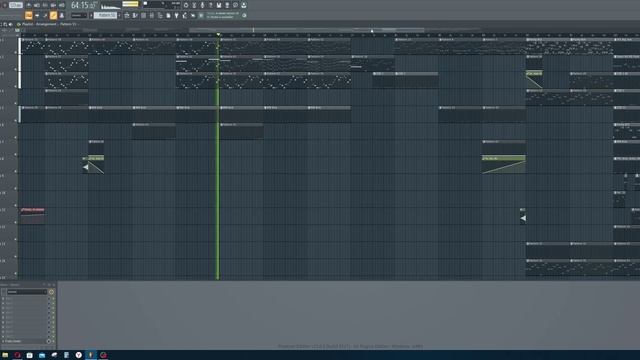640x360 pixels.
Task: Expand the first effect slot arrow
Action: pyautogui.click(x=3, y=298)
